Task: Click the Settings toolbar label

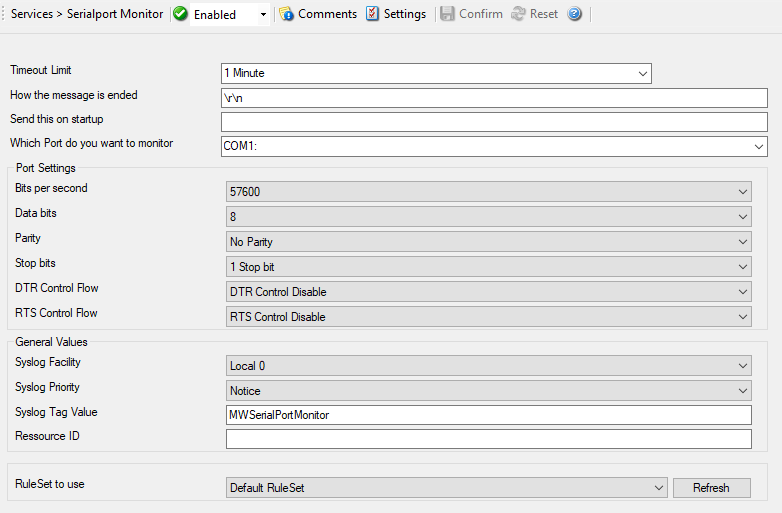Action: point(405,14)
